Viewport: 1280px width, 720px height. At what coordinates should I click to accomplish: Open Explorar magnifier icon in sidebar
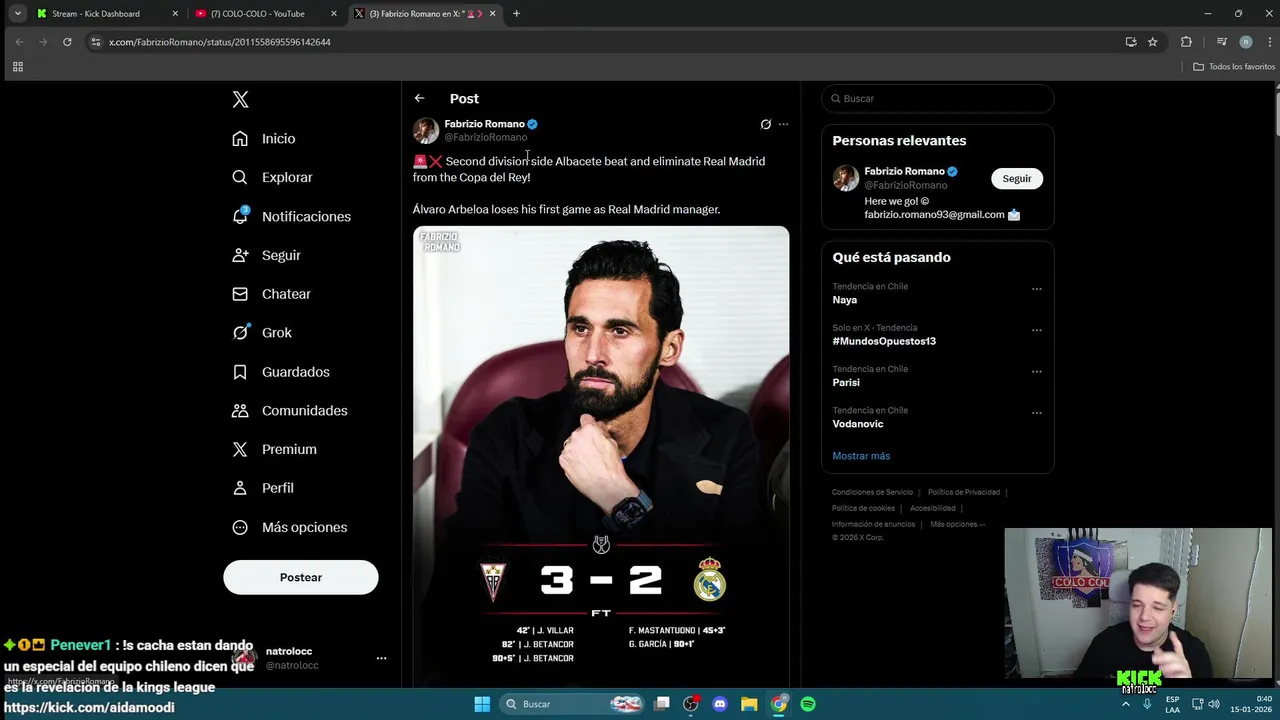point(240,177)
